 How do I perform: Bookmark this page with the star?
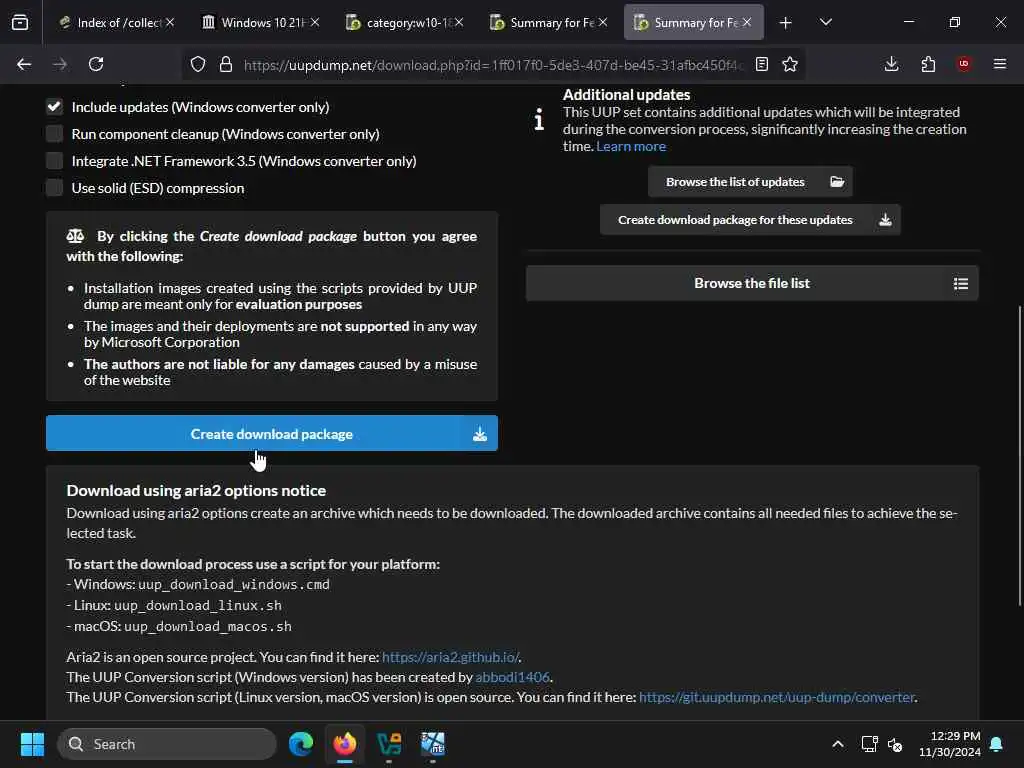tap(790, 64)
